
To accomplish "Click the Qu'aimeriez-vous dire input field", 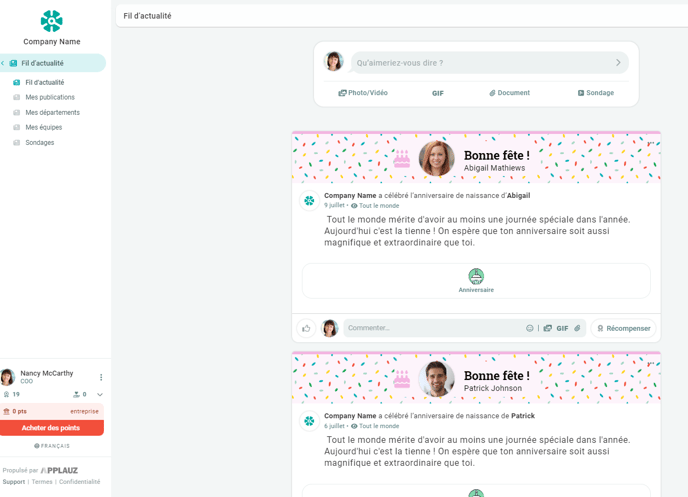I will coord(480,63).
